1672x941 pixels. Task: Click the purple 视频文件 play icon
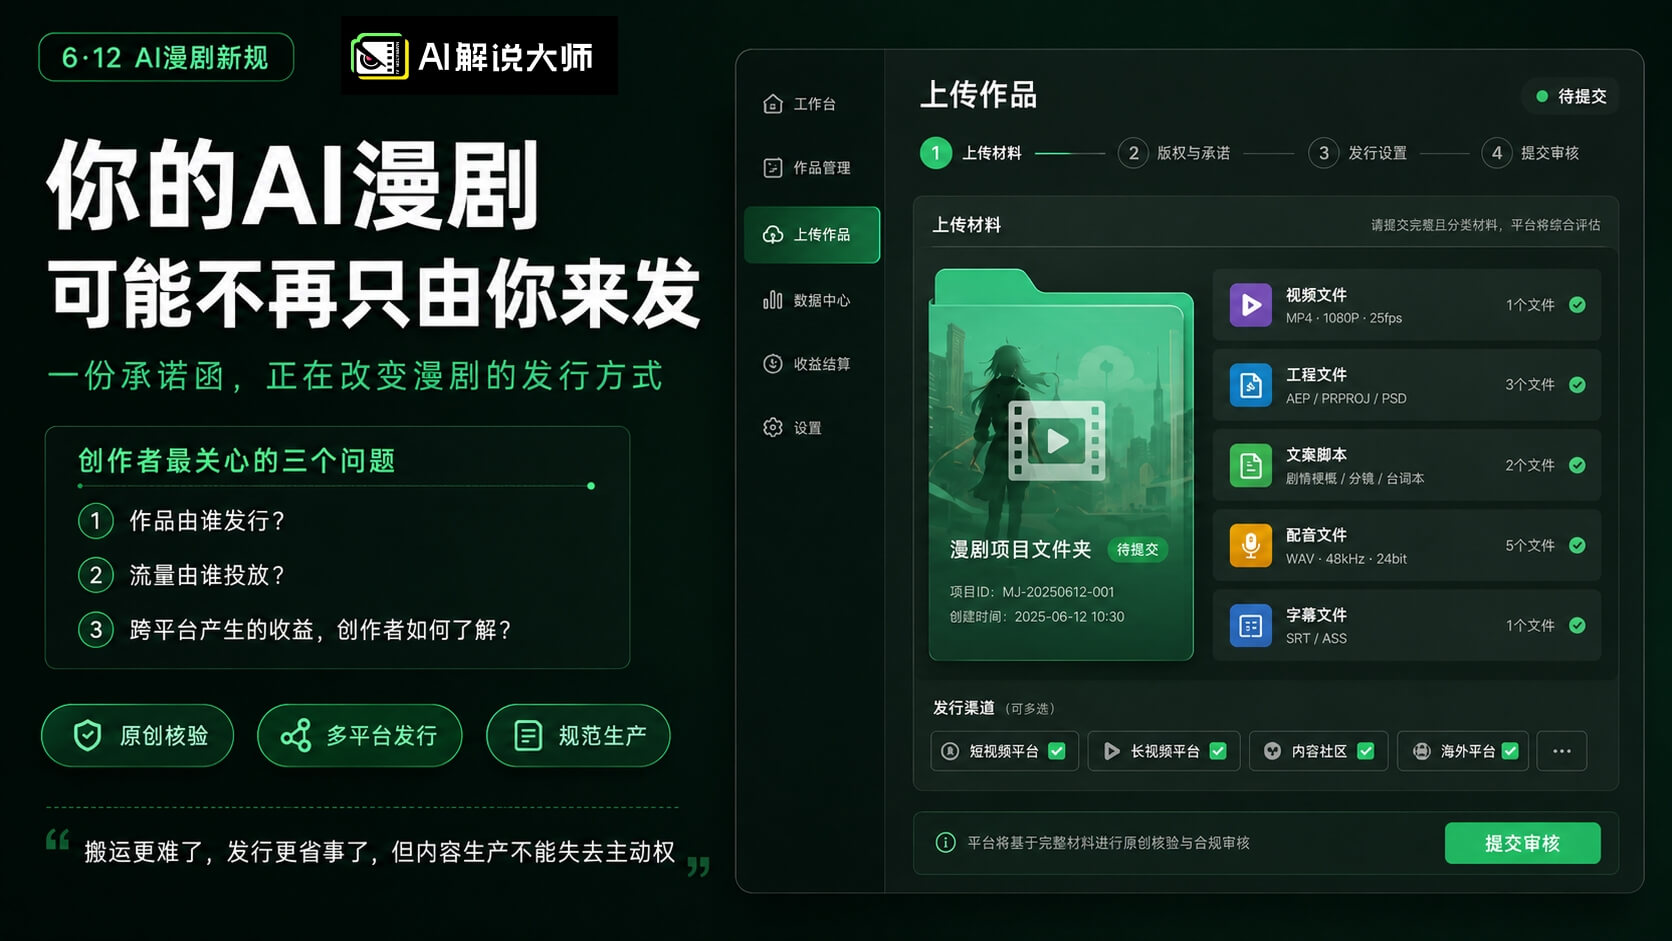tap(1250, 305)
